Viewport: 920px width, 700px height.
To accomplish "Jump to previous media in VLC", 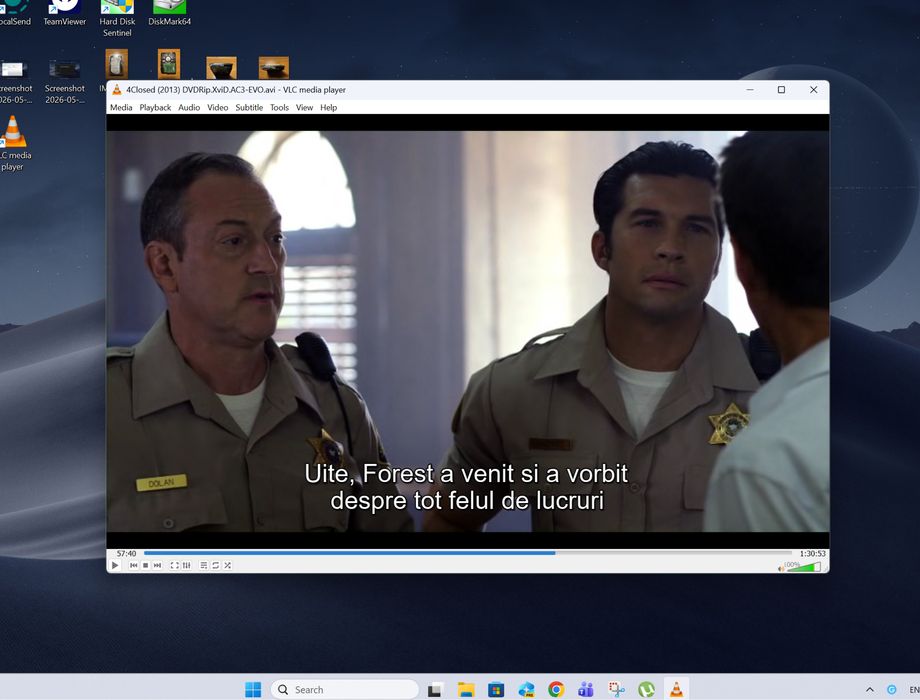I will 133,565.
